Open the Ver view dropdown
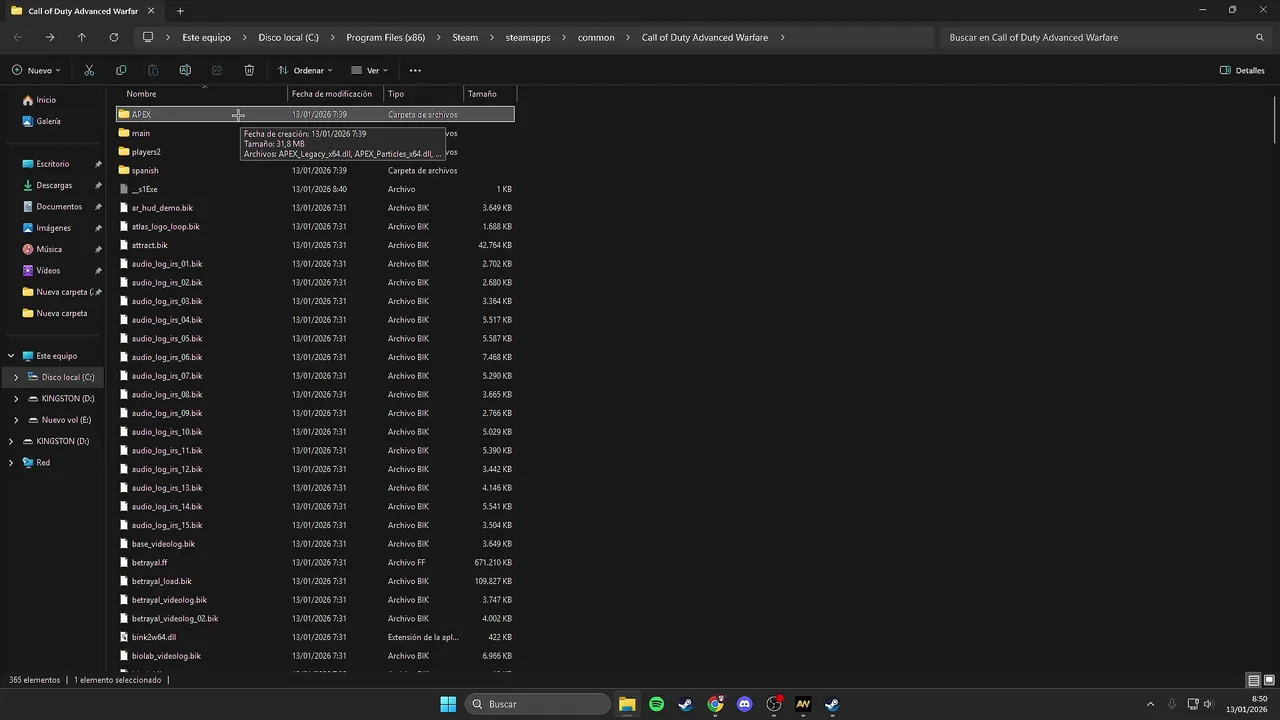Screen dimensions: 1280x720 [369, 70]
